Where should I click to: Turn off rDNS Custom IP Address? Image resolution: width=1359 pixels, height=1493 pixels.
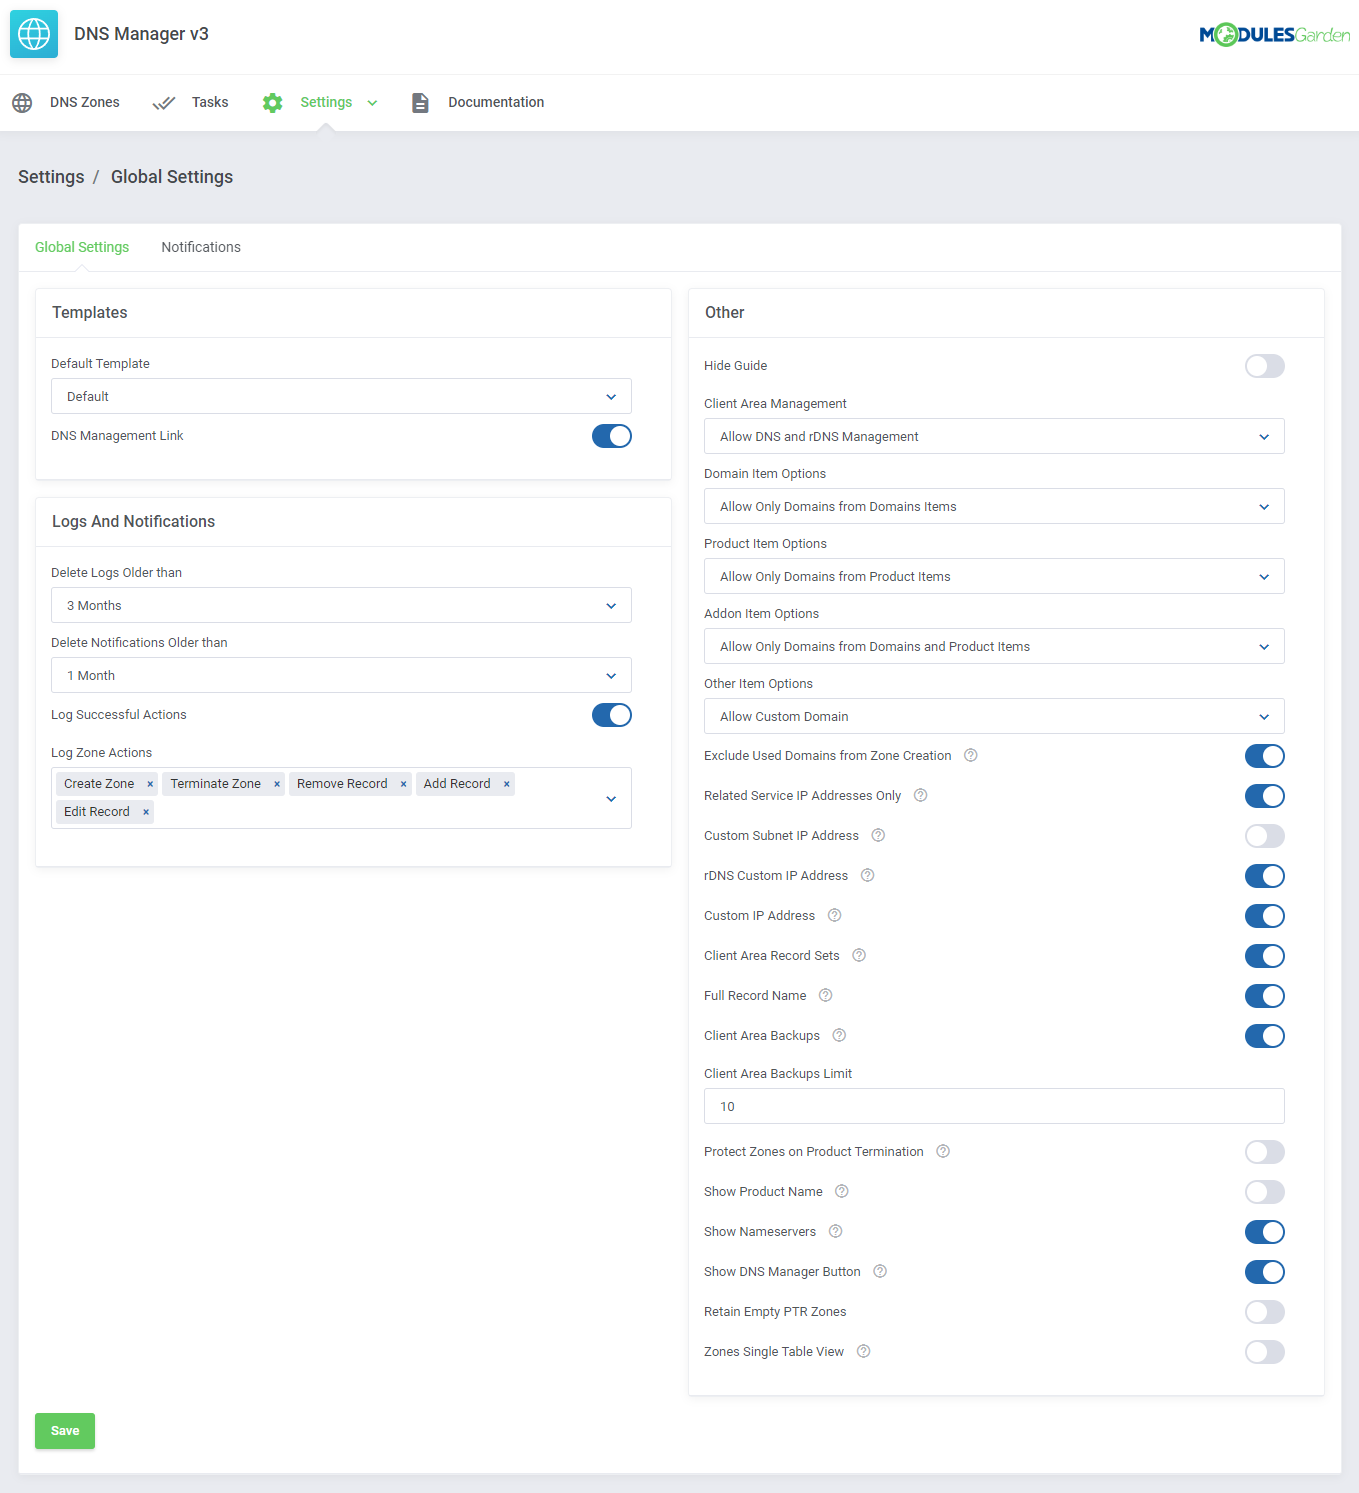click(x=1265, y=876)
